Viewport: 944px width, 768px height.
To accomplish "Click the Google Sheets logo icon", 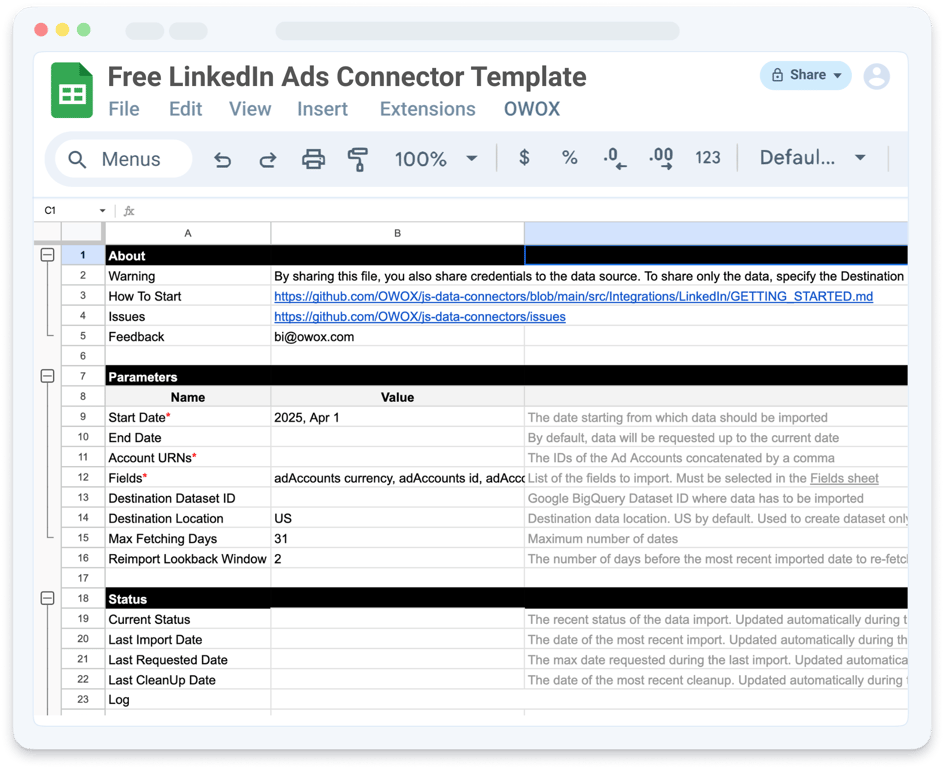I will (72, 90).
